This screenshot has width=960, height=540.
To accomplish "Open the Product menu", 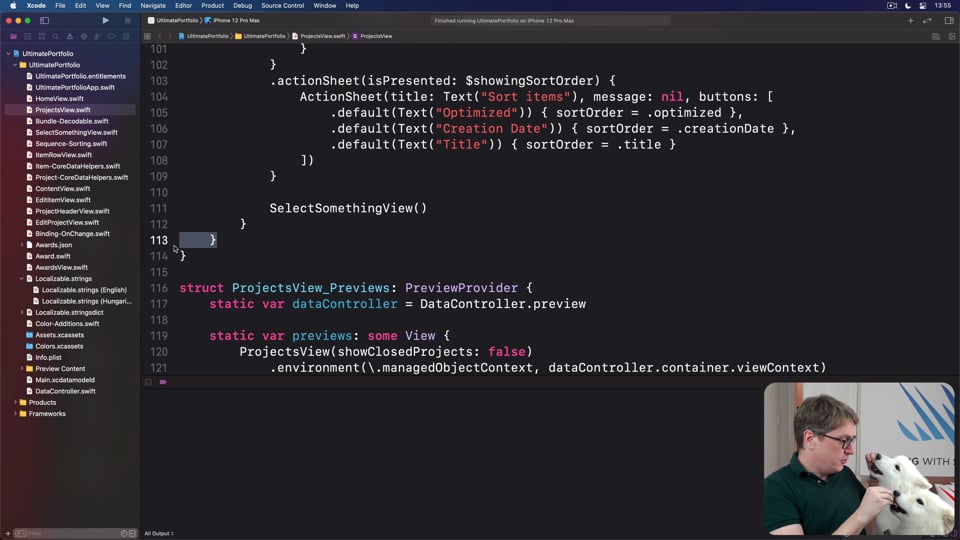I will [212, 6].
